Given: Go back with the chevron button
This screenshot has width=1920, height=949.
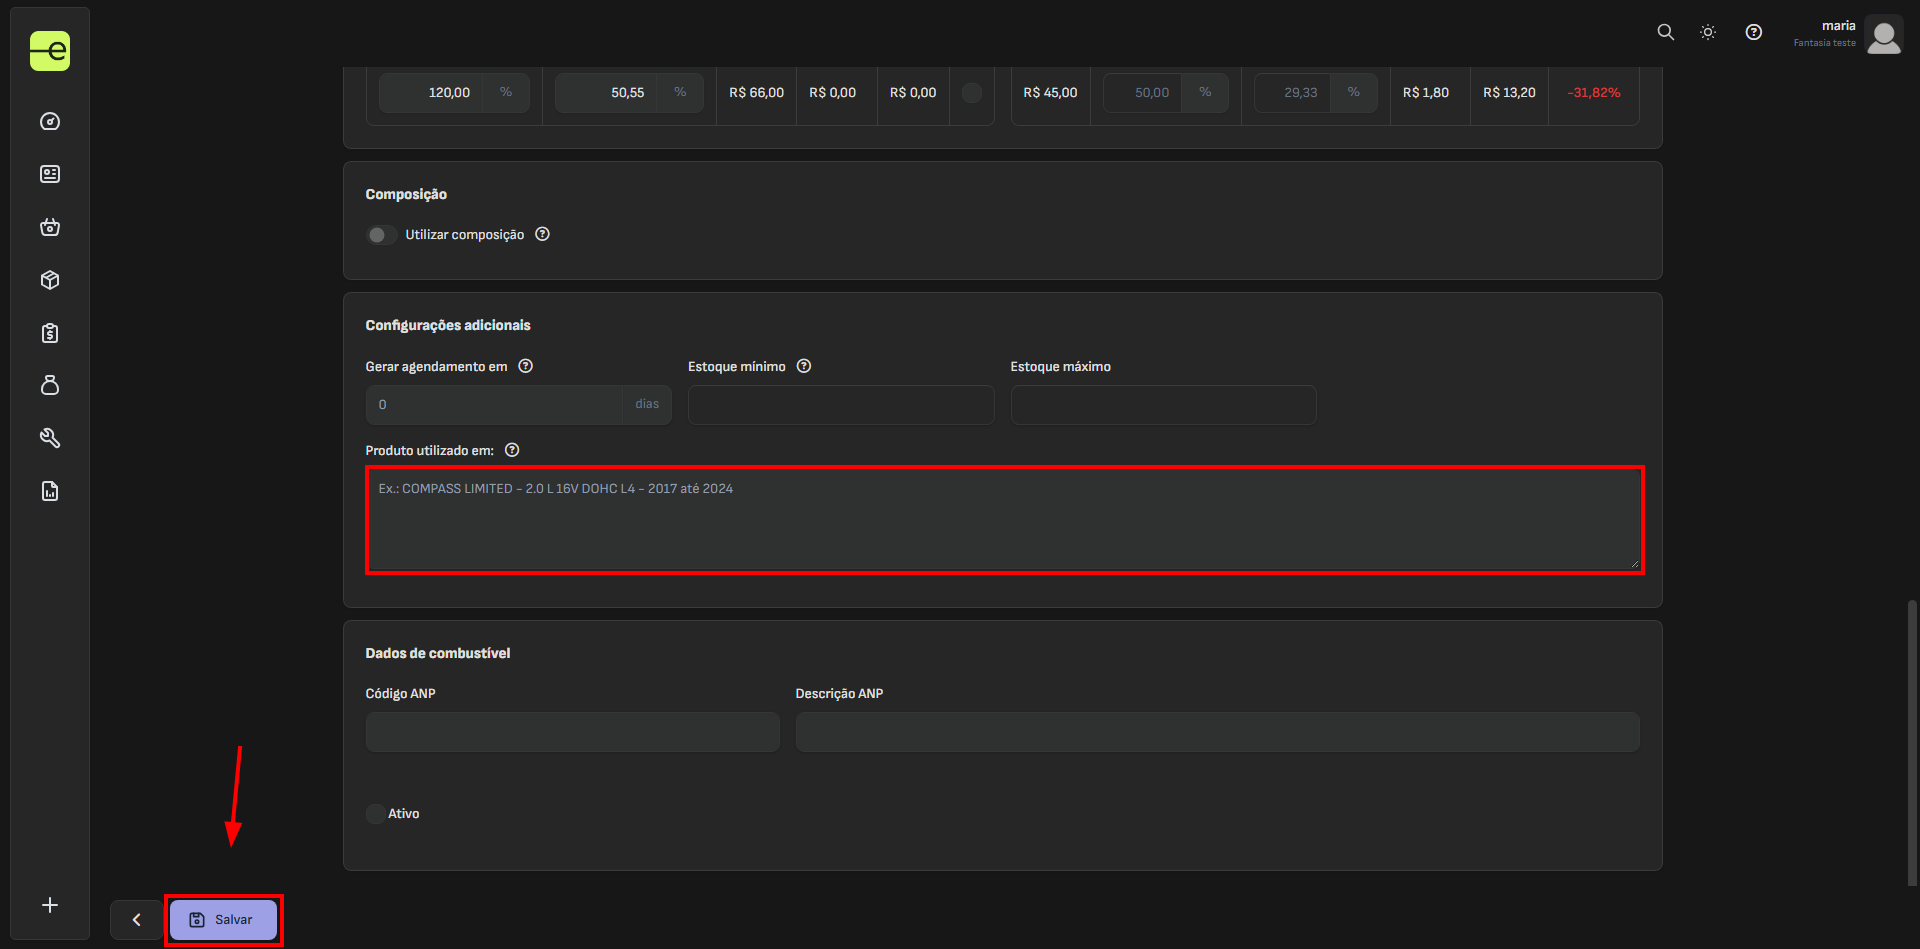Looking at the screenshot, I should point(136,920).
